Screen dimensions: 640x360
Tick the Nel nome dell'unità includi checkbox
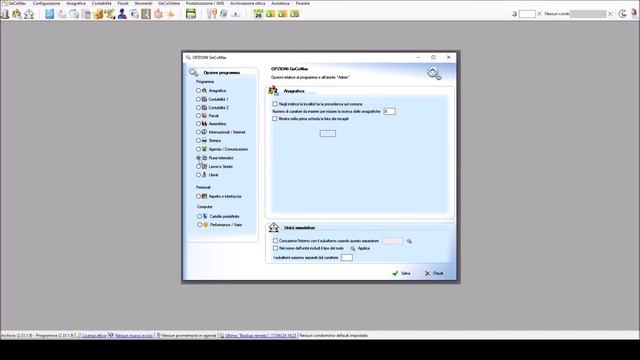tap(276, 248)
